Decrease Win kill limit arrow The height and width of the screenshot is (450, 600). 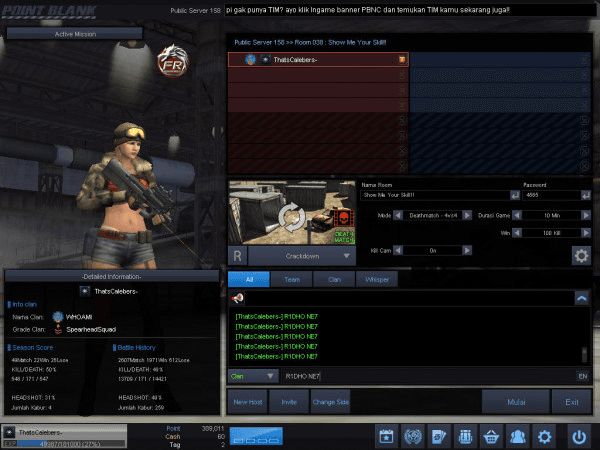[x=517, y=233]
